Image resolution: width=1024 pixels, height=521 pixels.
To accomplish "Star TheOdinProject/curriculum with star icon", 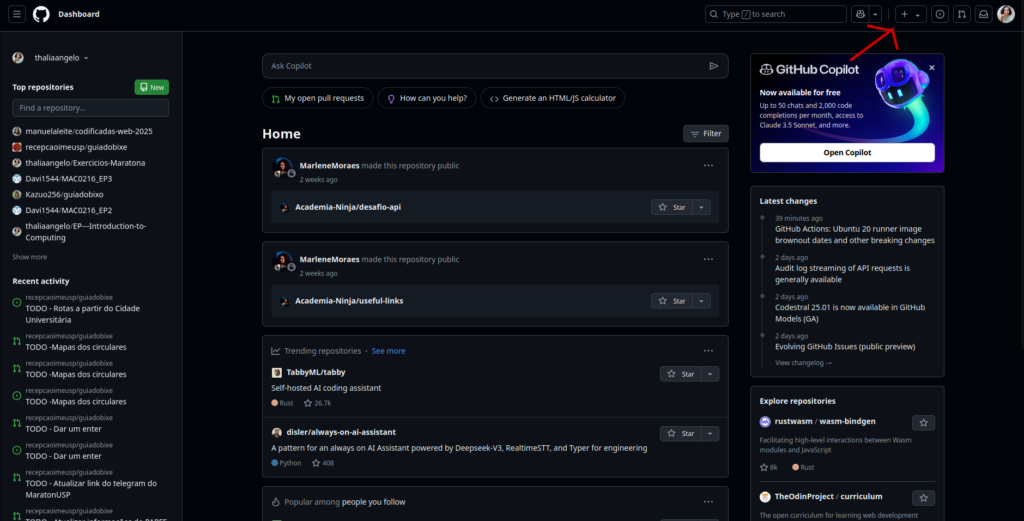I will (x=923, y=498).
